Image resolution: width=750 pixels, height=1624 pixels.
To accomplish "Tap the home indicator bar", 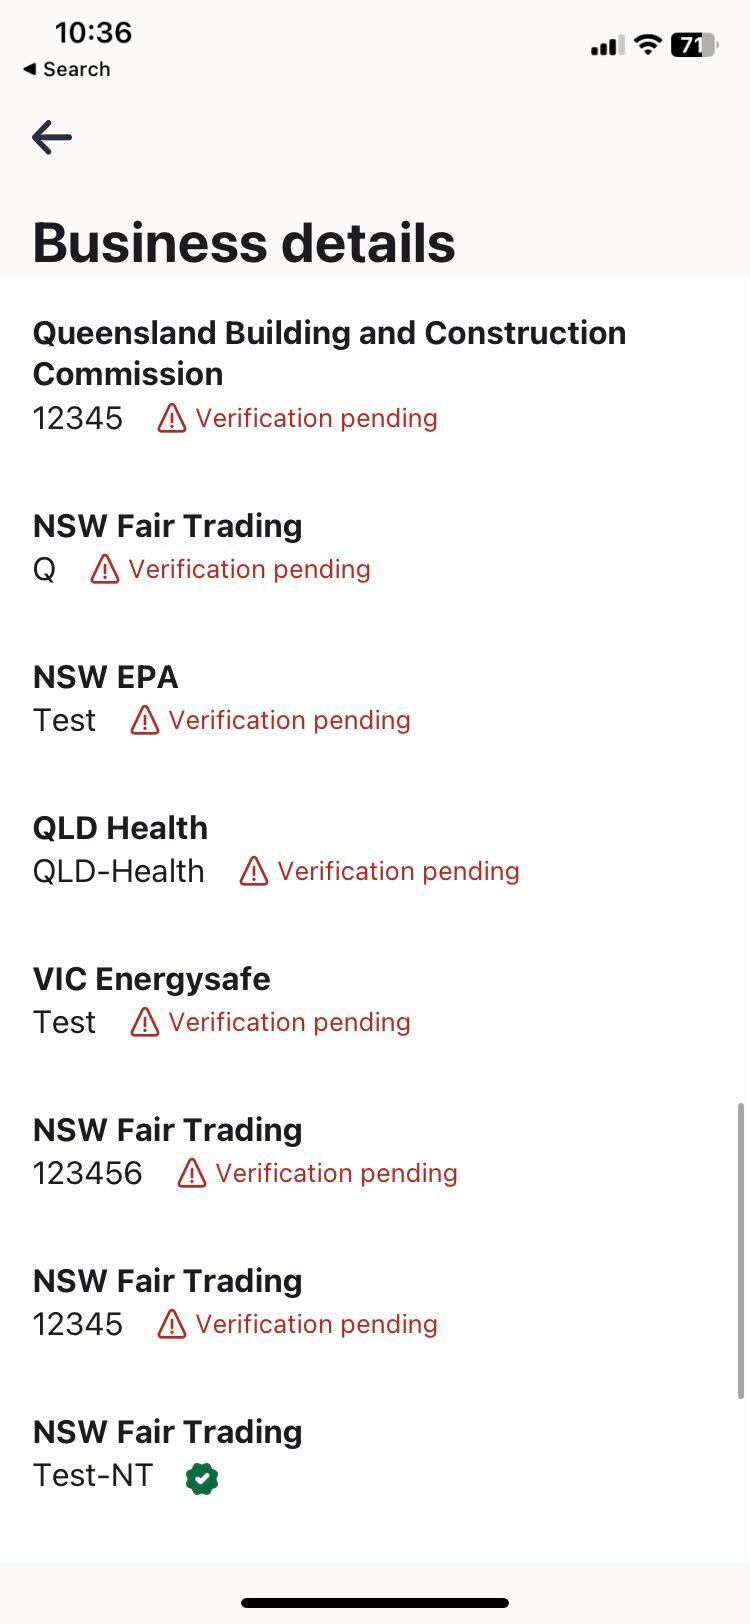I will (x=375, y=1603).
